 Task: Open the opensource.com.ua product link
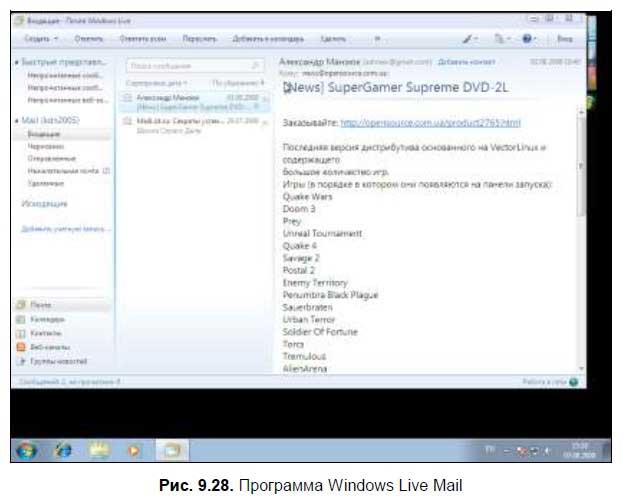pyautogui.click(x=430, y=123)
